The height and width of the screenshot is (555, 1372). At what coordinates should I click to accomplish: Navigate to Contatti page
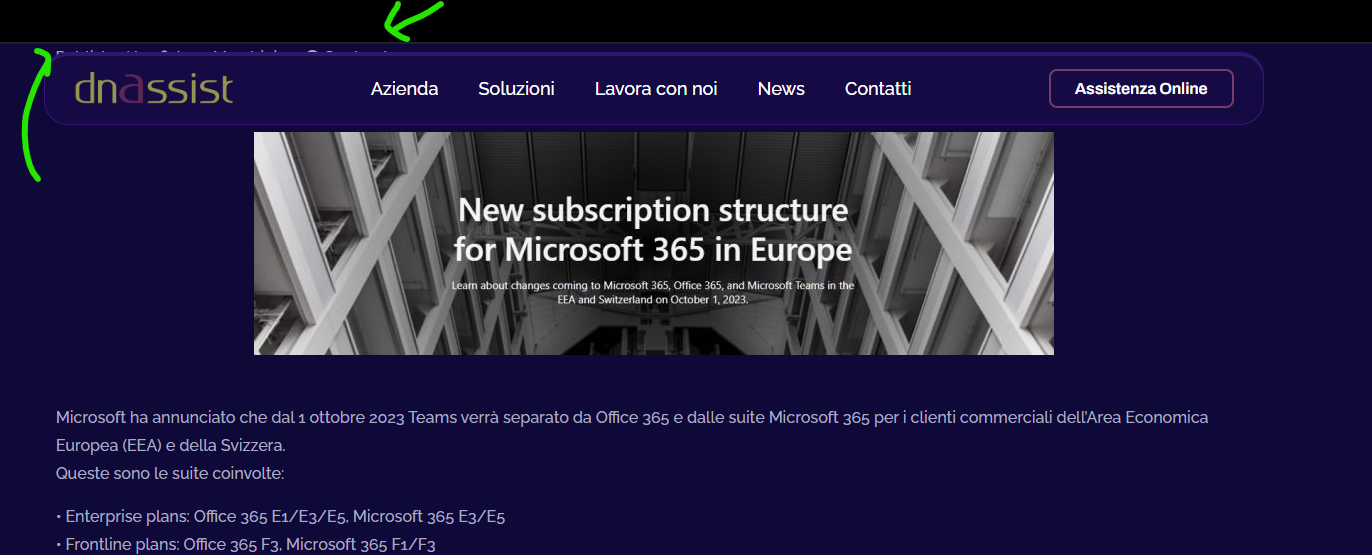point(878,89)
